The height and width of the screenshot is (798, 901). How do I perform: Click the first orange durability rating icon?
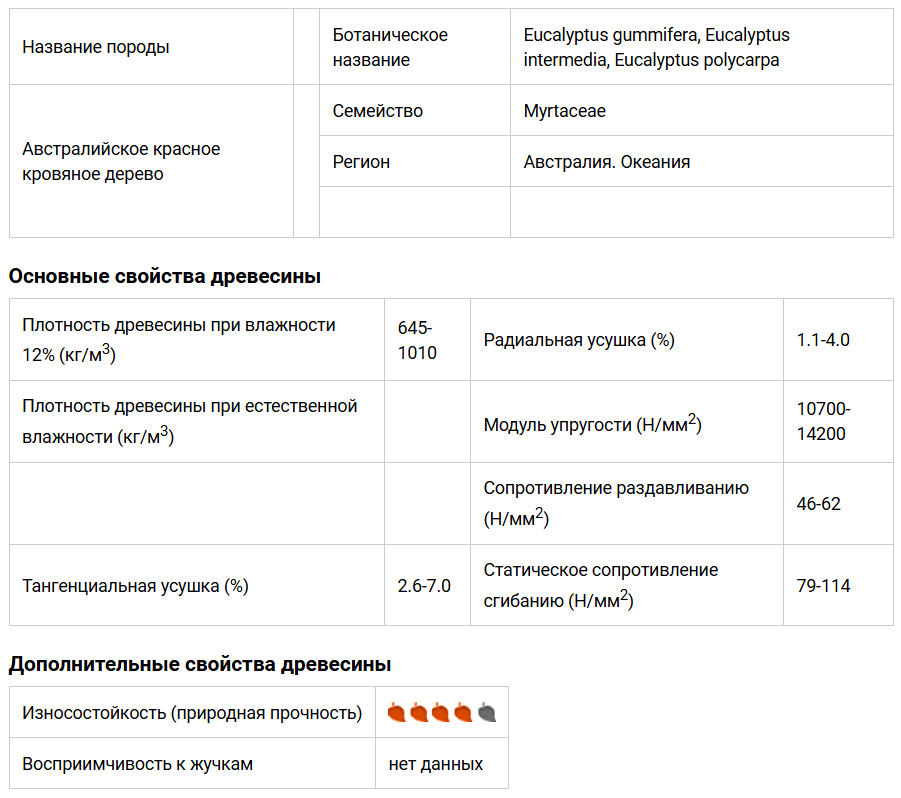pos(396,712)
